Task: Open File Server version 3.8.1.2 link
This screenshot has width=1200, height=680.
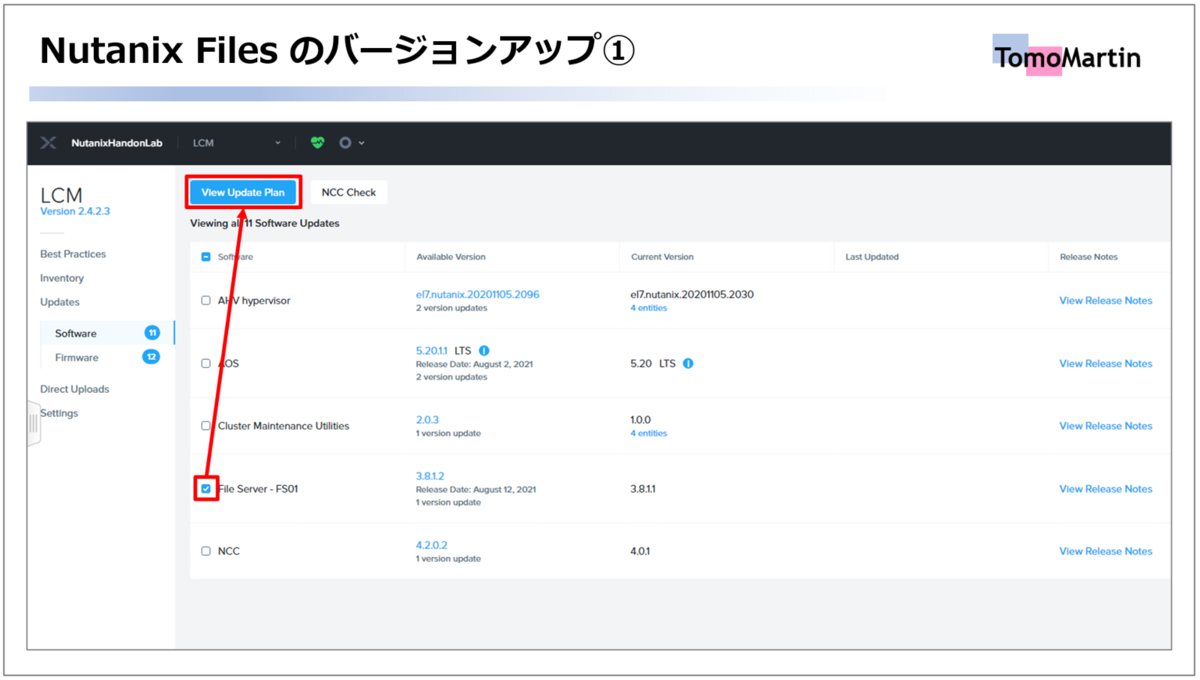Action: [x=430, y=476]
